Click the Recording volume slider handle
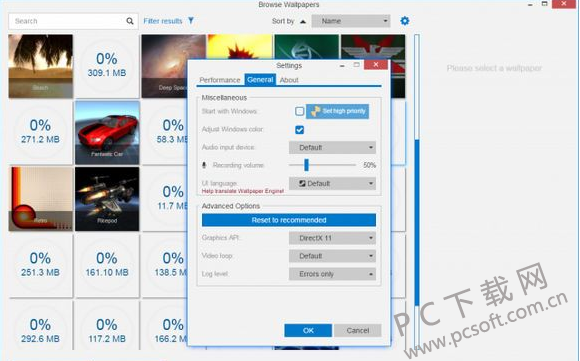 pos(306,165)
